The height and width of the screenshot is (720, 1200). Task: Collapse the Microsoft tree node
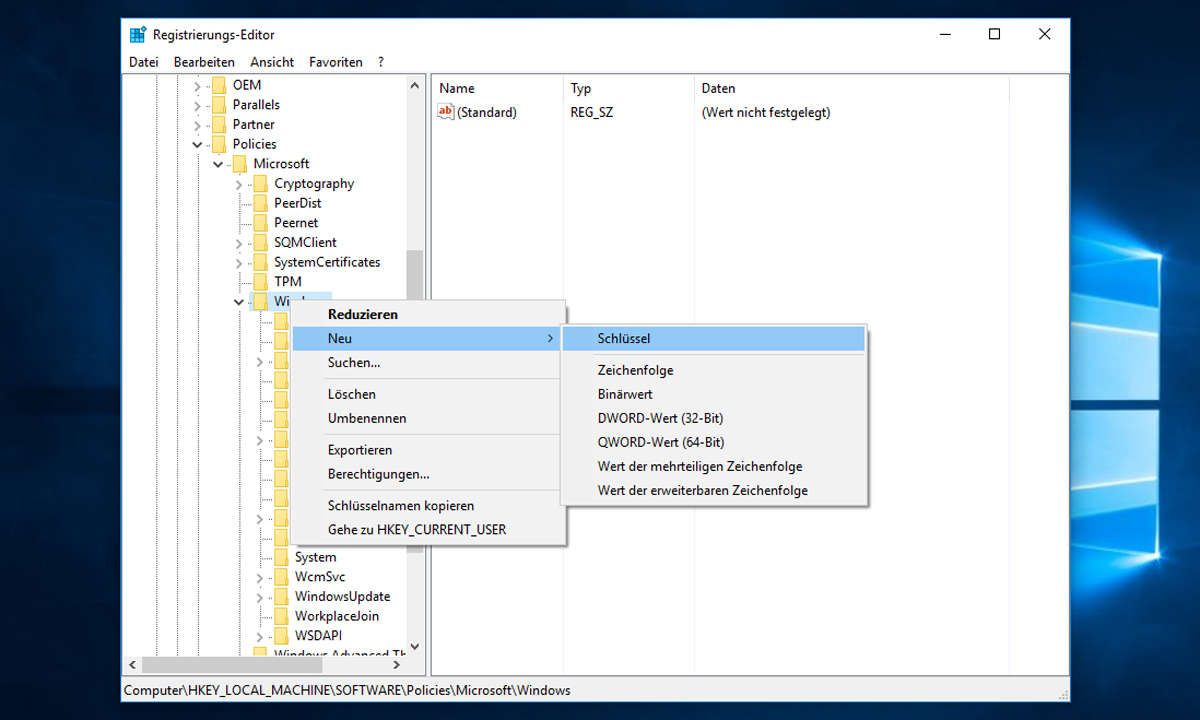pyautogui.click(x=218, y=164)
